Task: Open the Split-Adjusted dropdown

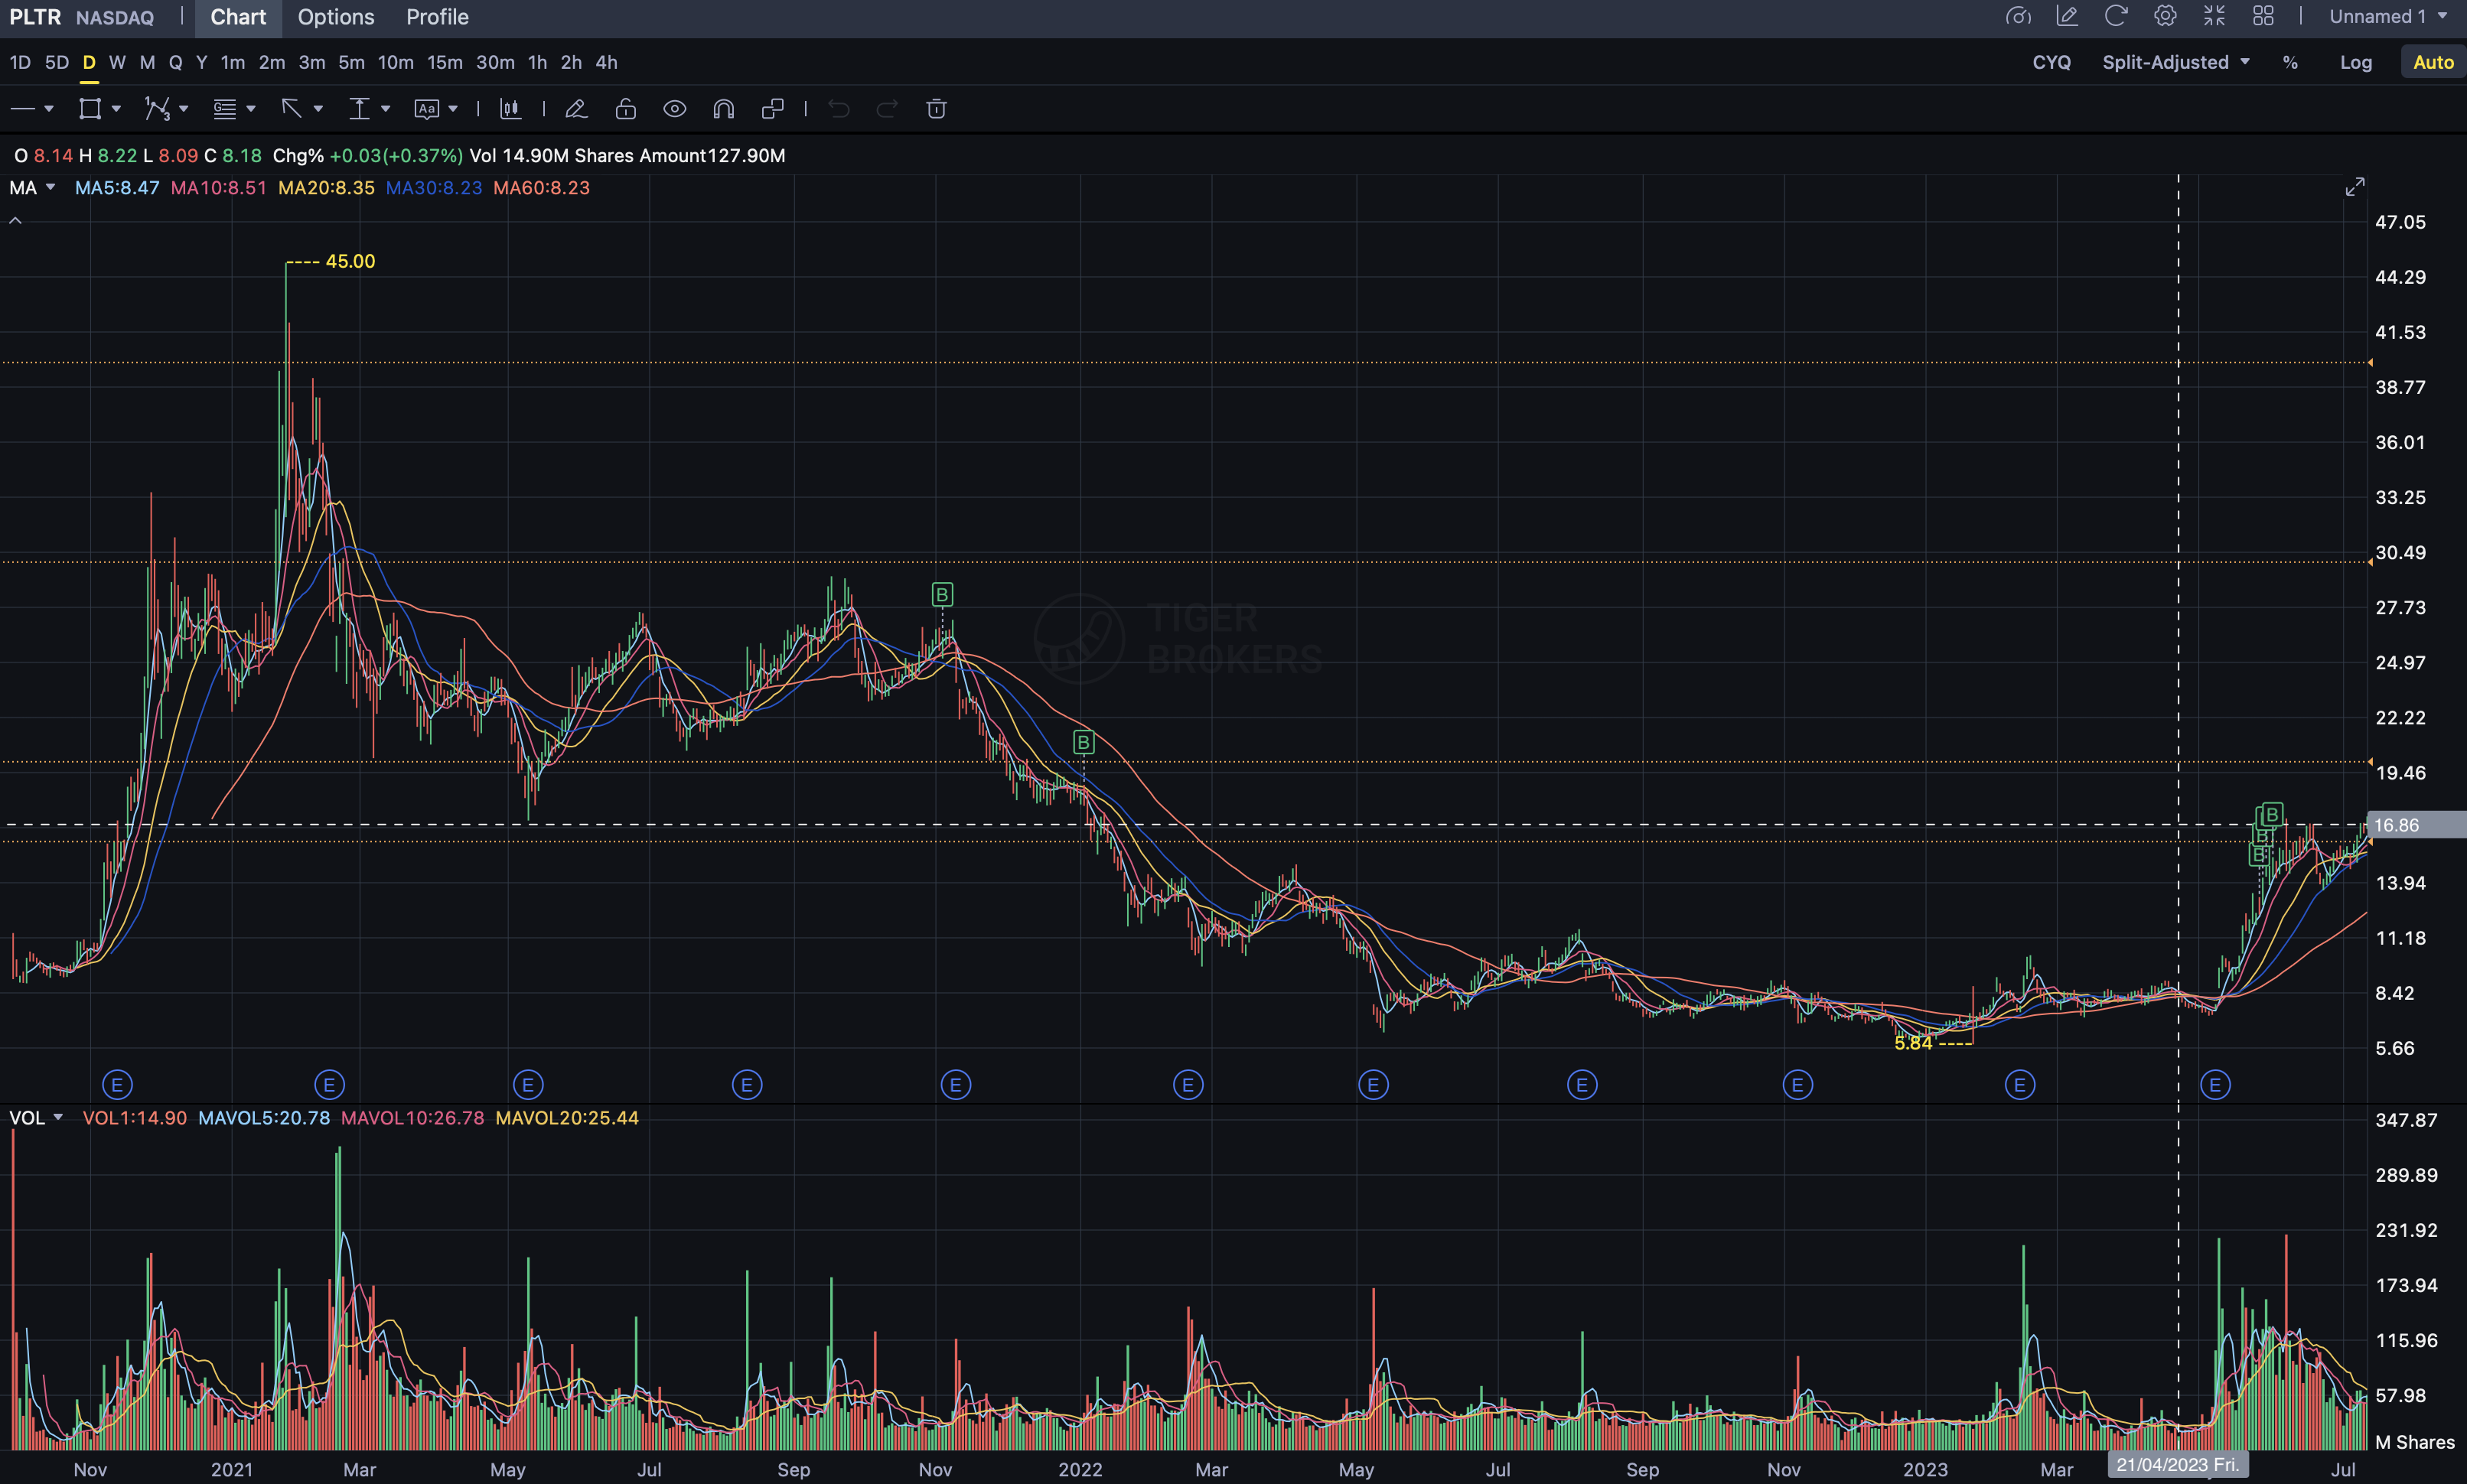Action: point(2176,62)
